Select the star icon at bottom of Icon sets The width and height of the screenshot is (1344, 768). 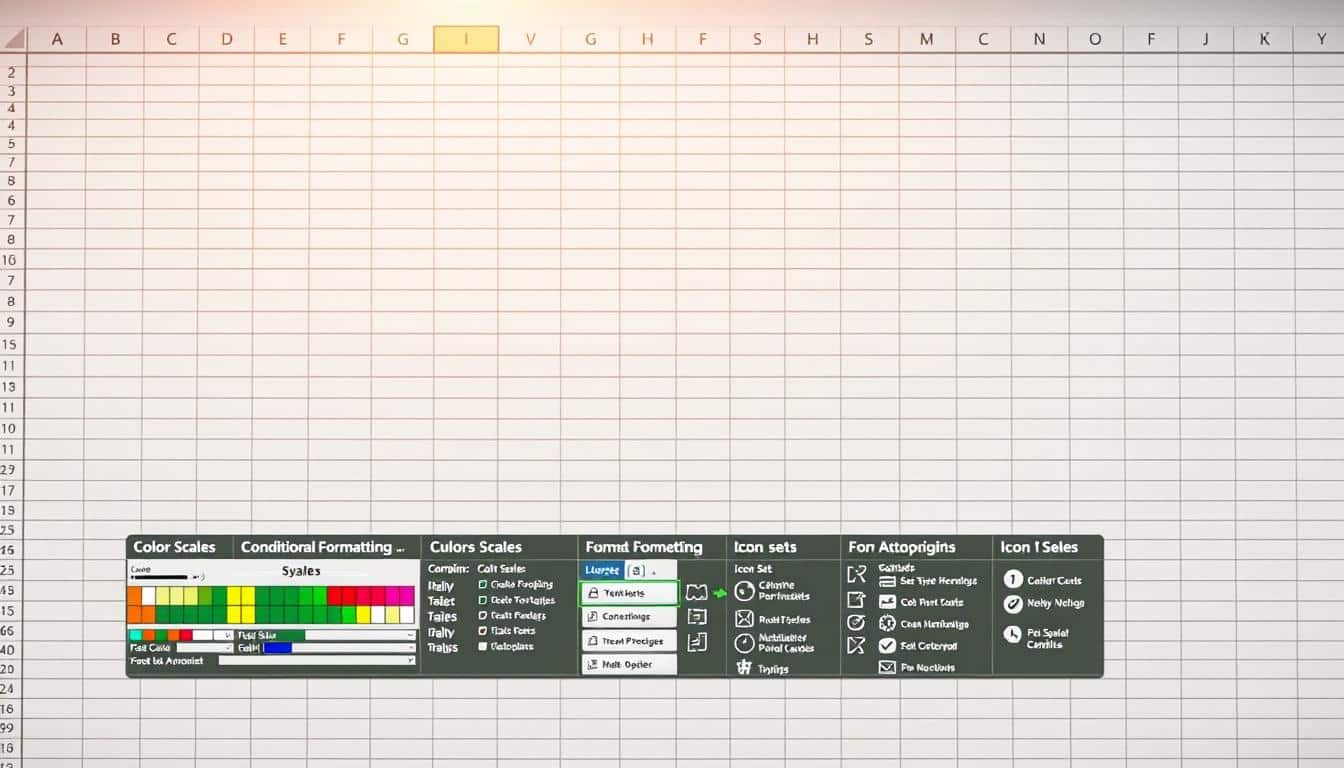745,667
